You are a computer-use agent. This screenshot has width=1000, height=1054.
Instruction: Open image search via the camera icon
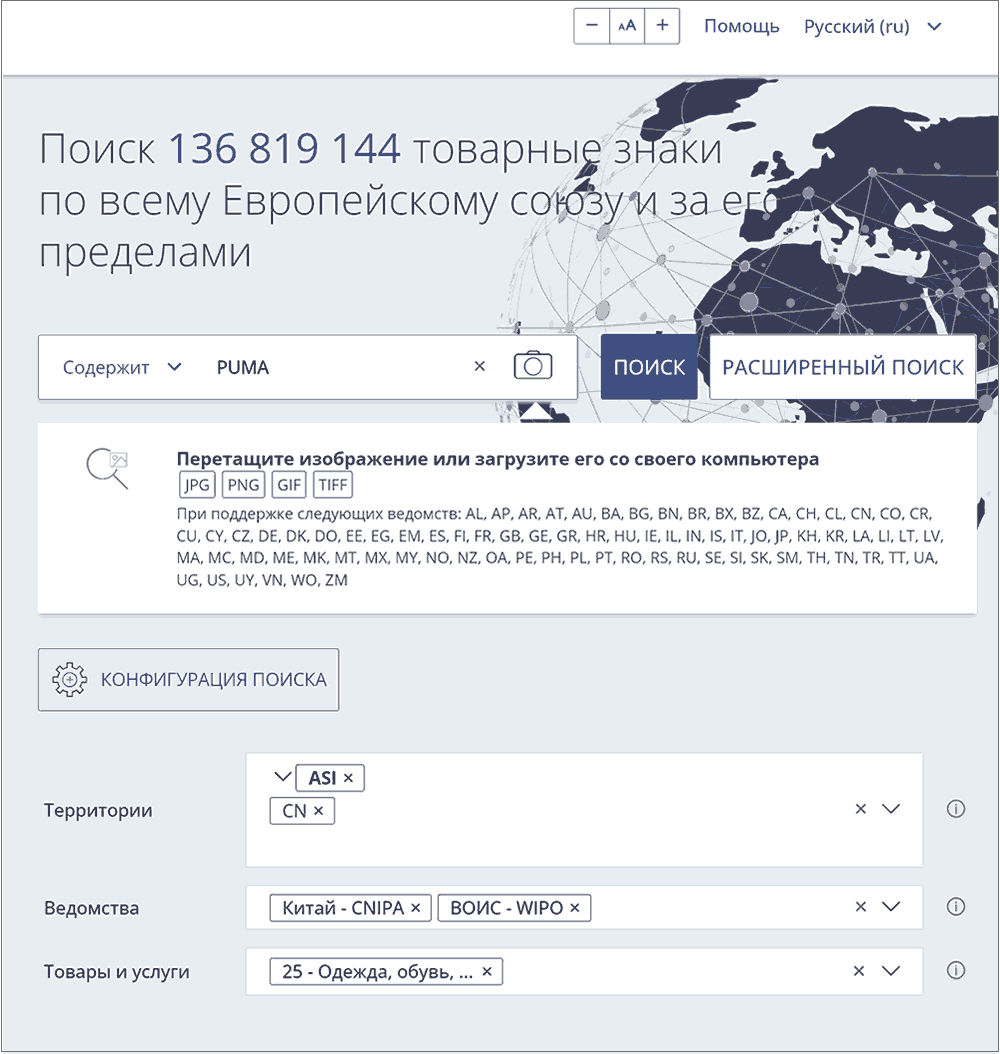pos(532,366)
